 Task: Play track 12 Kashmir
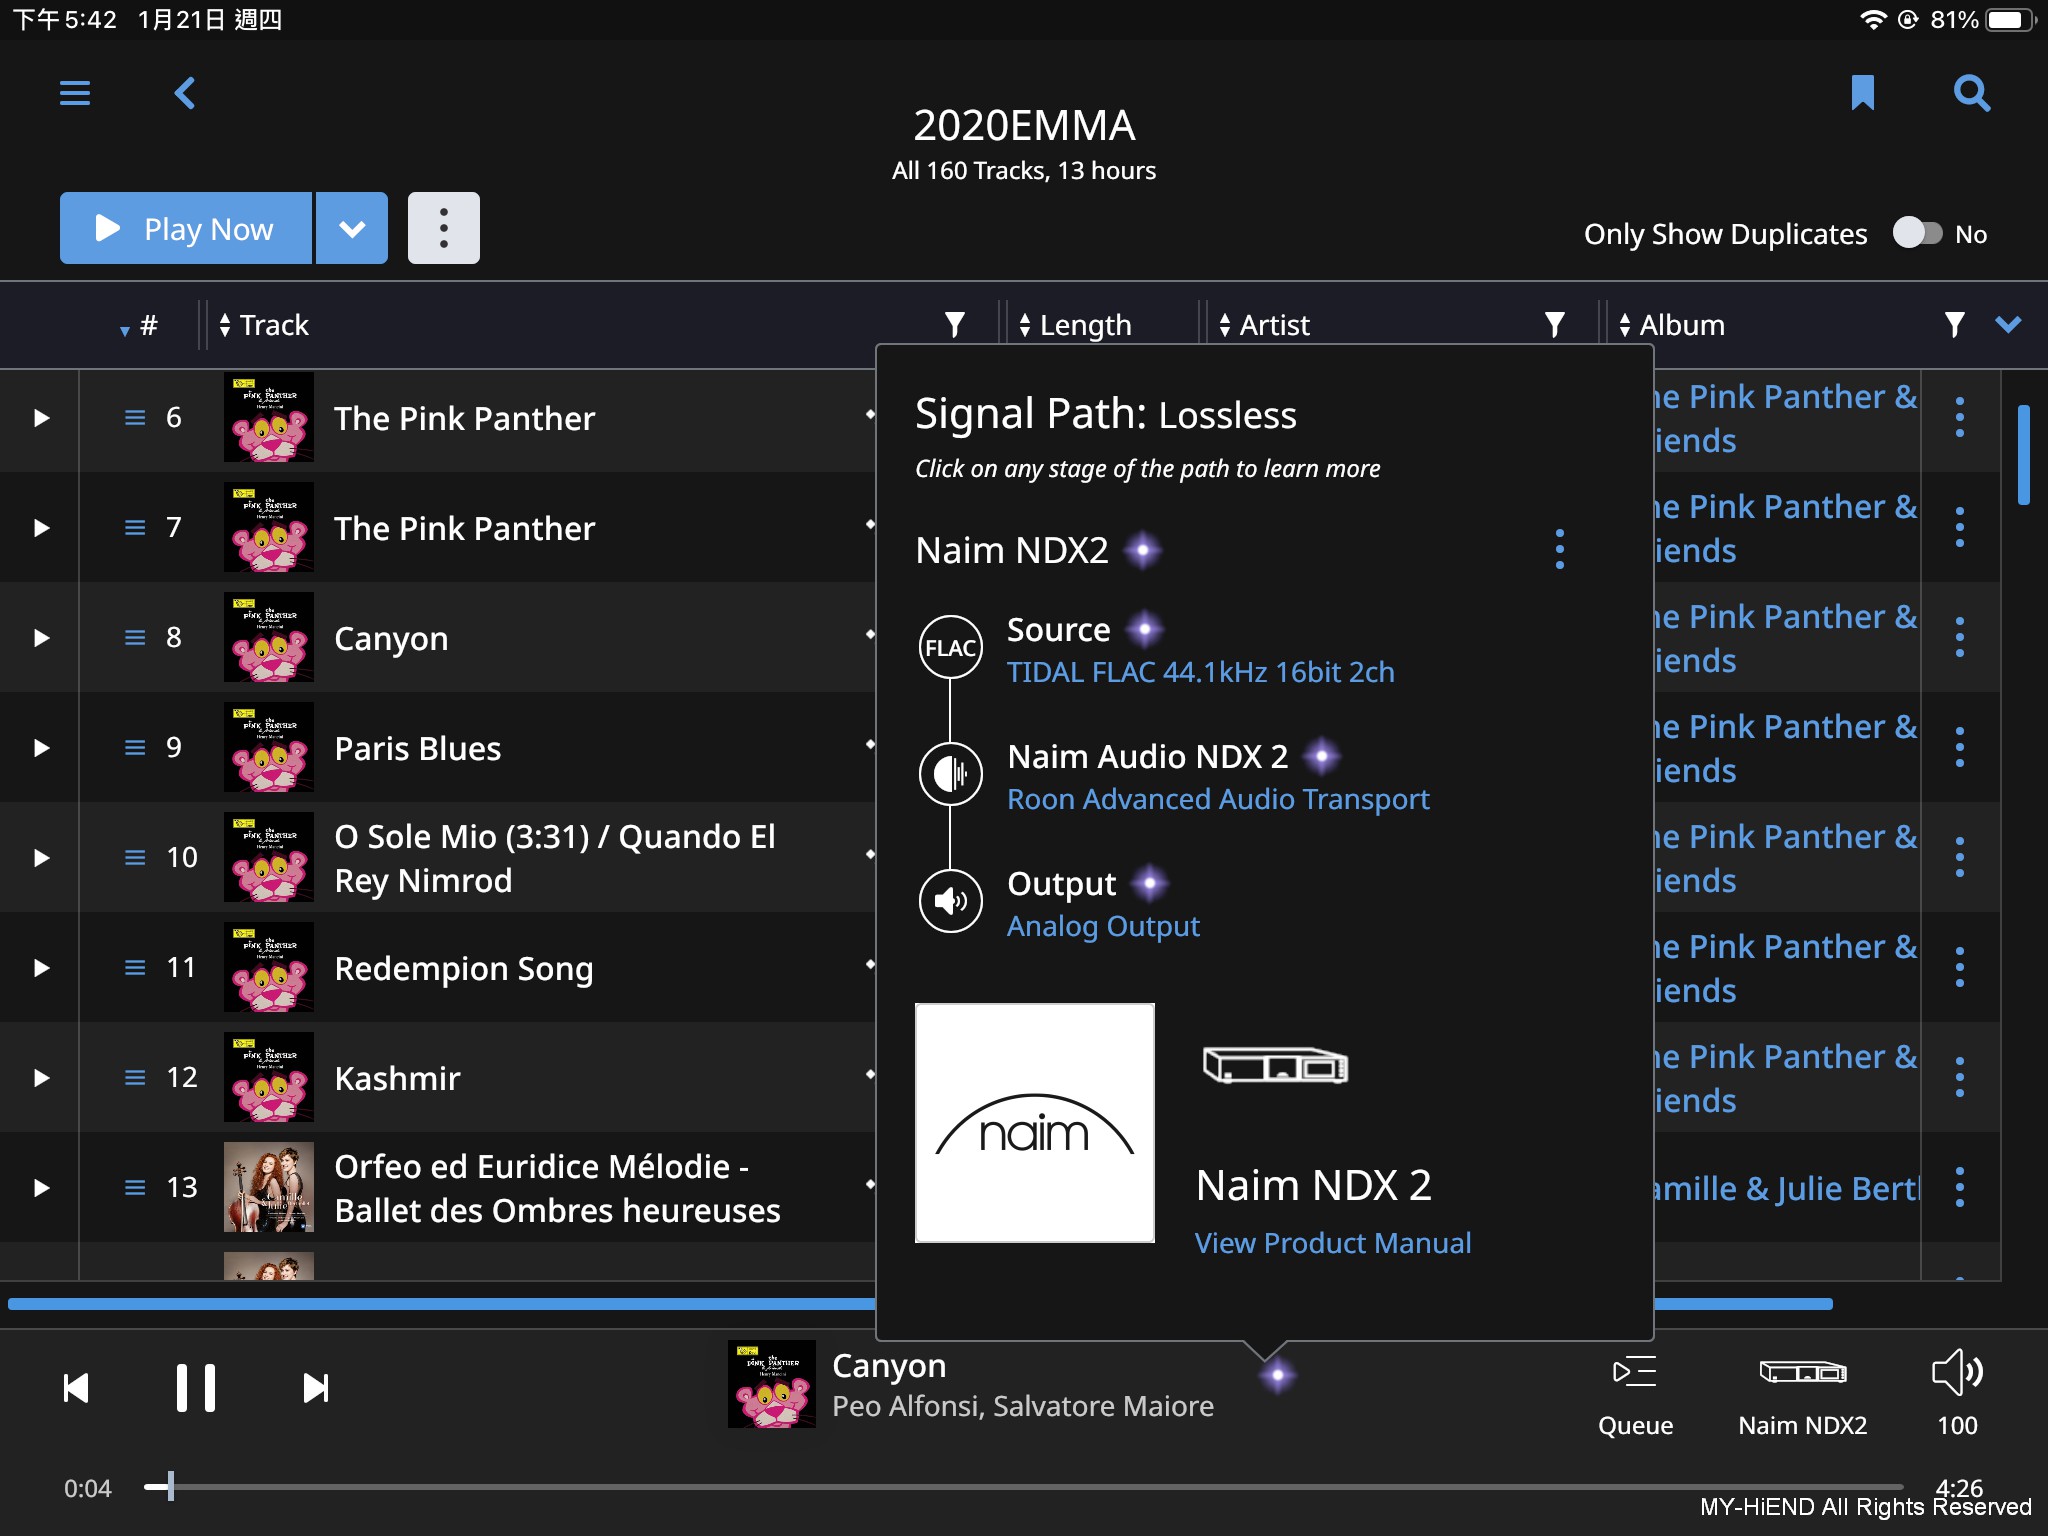[x=41, y=1078]
